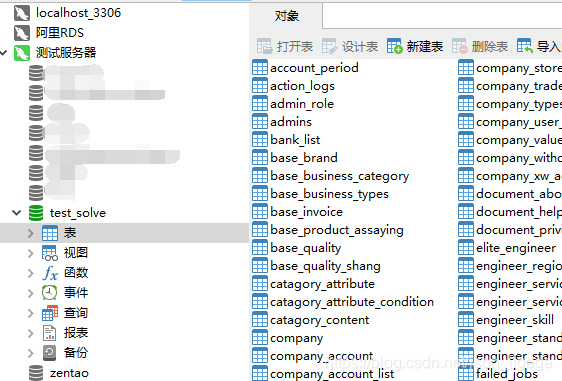Click 新建表 new table toolbar button

(x=415, y=46)
